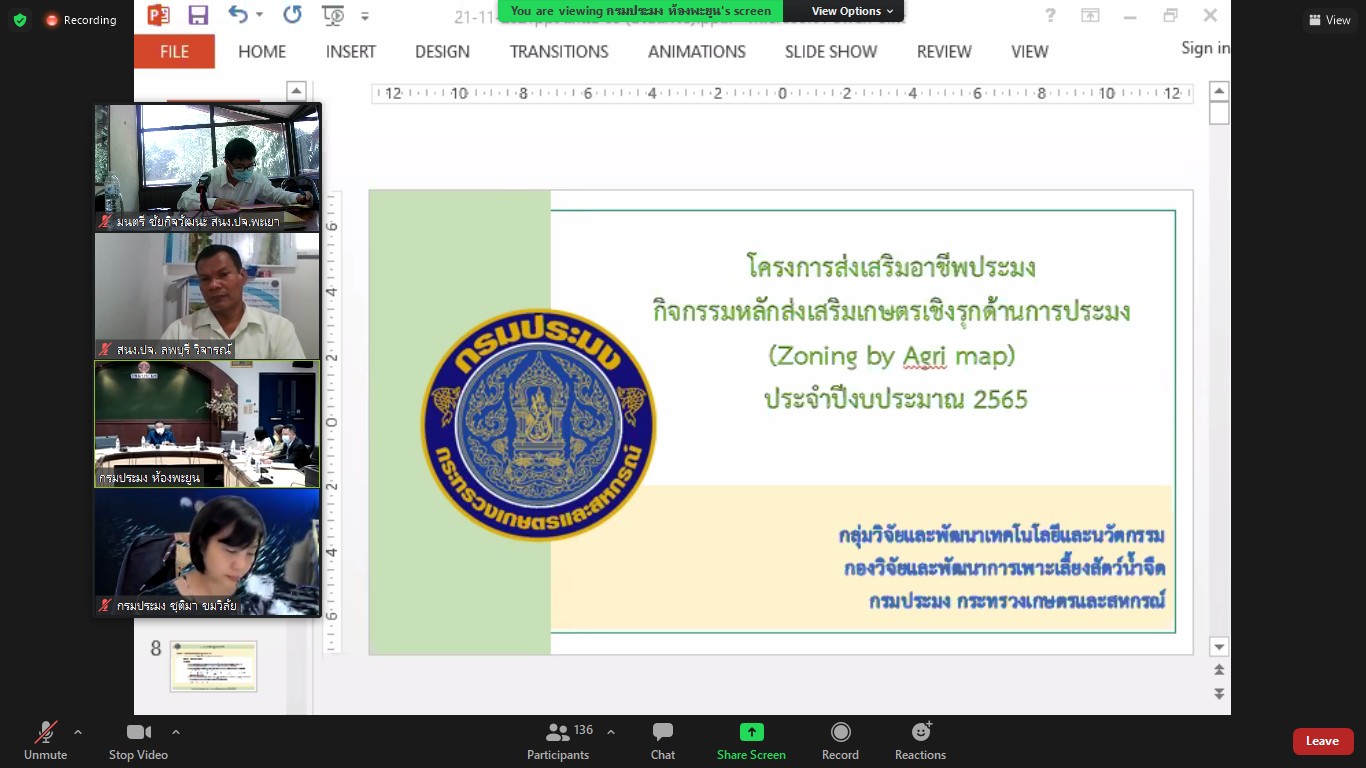Expand the Undo history dropdown arrow
The height and width of the screenshot is (768, 1366).
pyautogui.click(x=260, y=15)
